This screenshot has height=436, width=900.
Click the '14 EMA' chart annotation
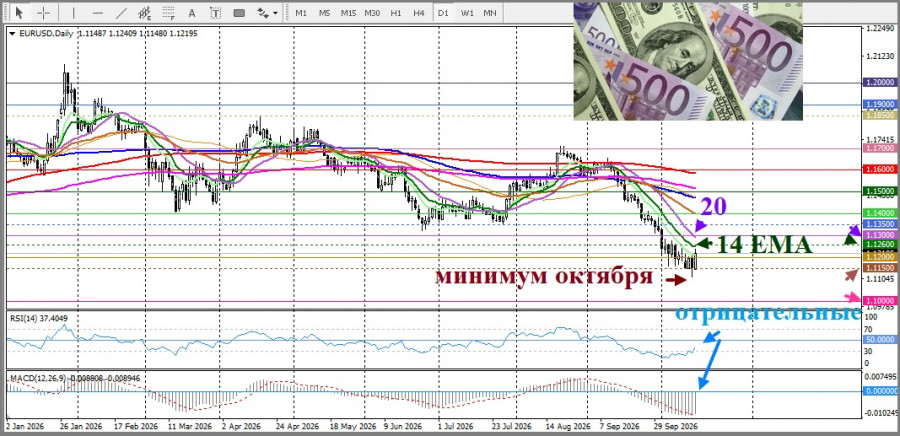click(764, 245)
